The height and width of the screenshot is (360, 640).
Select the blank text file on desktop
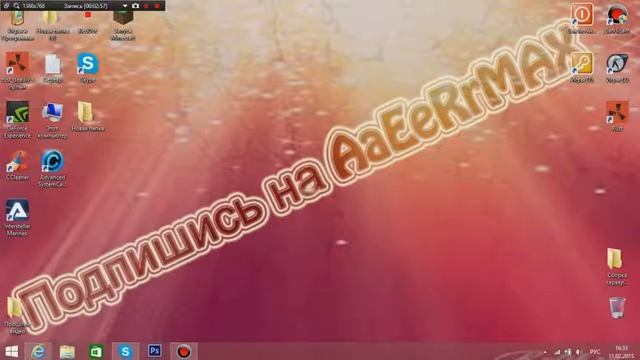(x=53, y=68)
